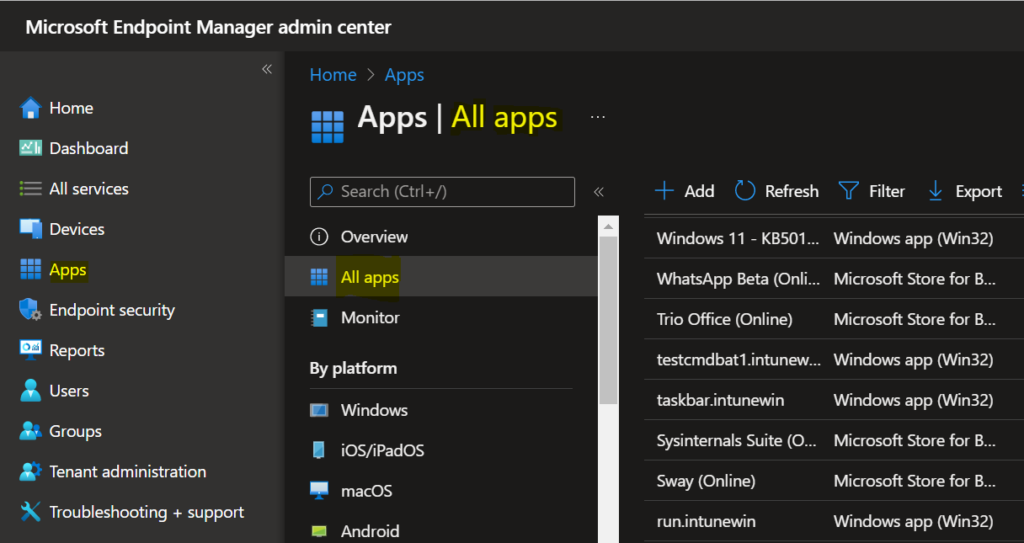The height and width of the screenshot is (543, 1024).
Task: Open the Windows 11 - KB501... app
Action: pyautogui.click(x=737, y=239)
